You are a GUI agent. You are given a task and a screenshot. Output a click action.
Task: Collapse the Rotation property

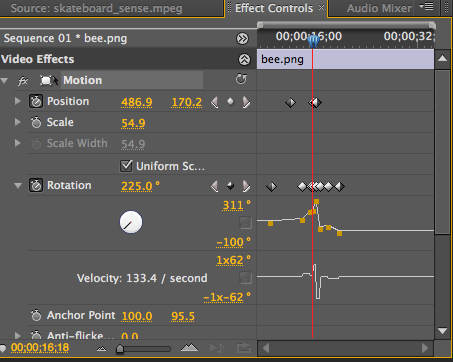(18, 186)
